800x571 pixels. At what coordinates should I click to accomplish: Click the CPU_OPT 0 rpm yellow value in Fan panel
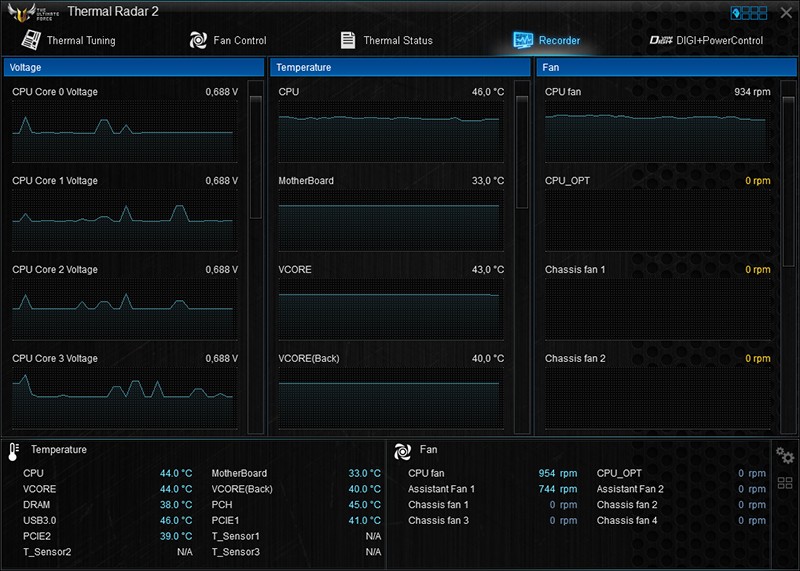(758, 181)
